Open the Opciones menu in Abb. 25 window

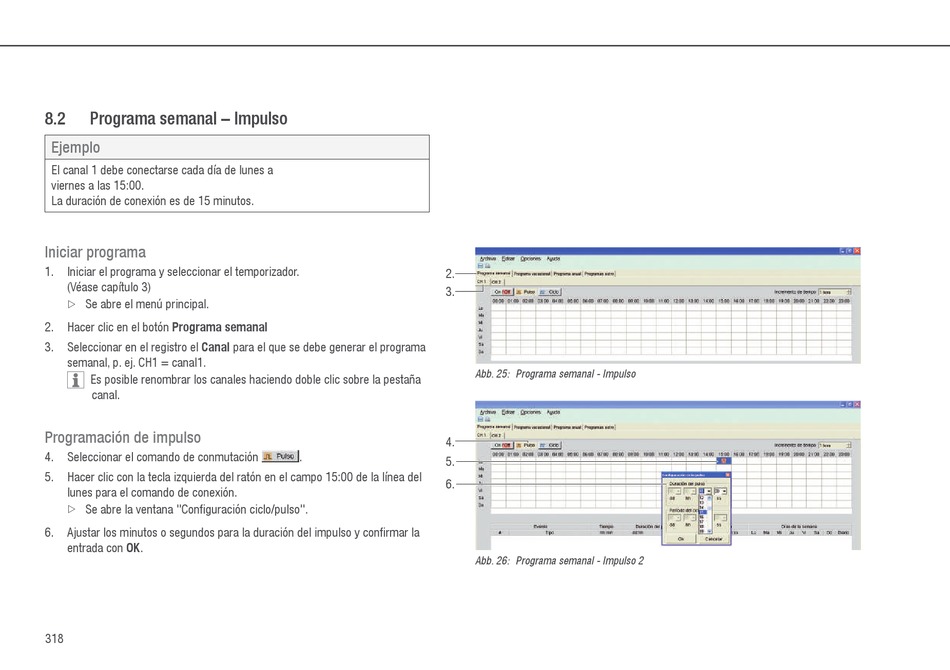(x=531, y=259)
